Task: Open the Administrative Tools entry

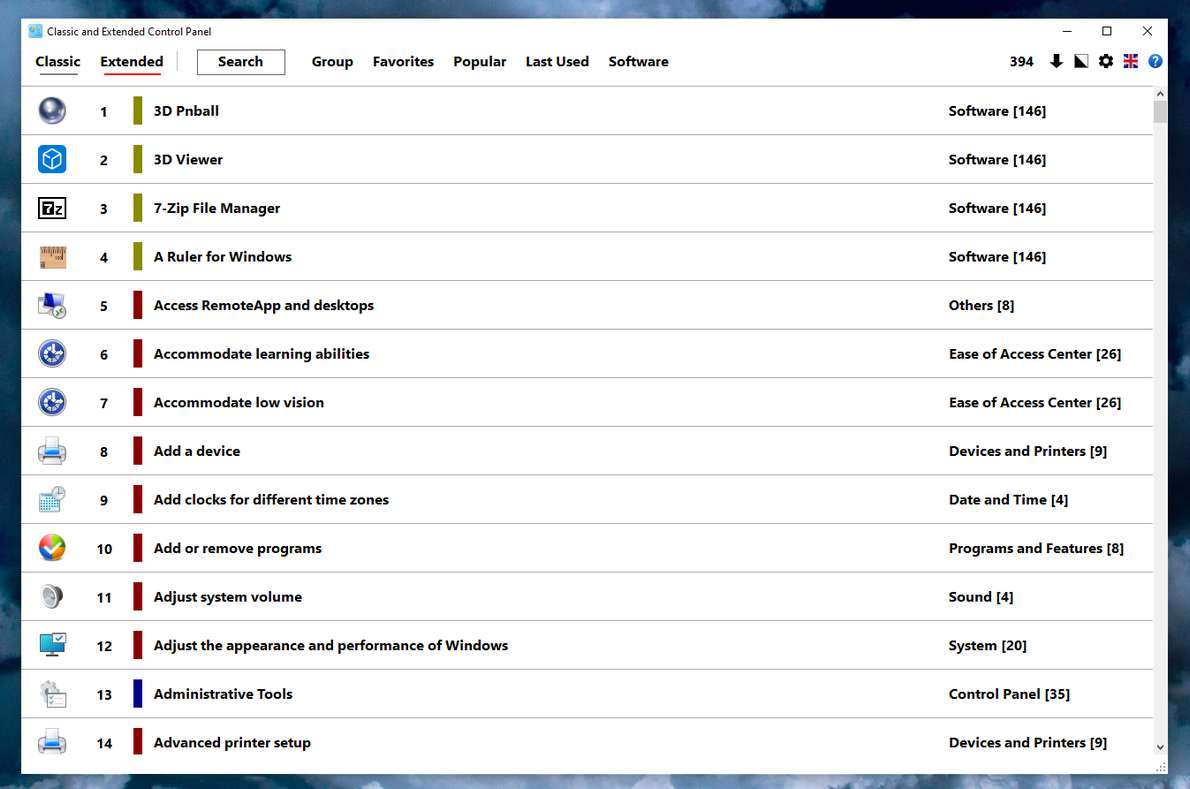Action: tap(587, 693)
